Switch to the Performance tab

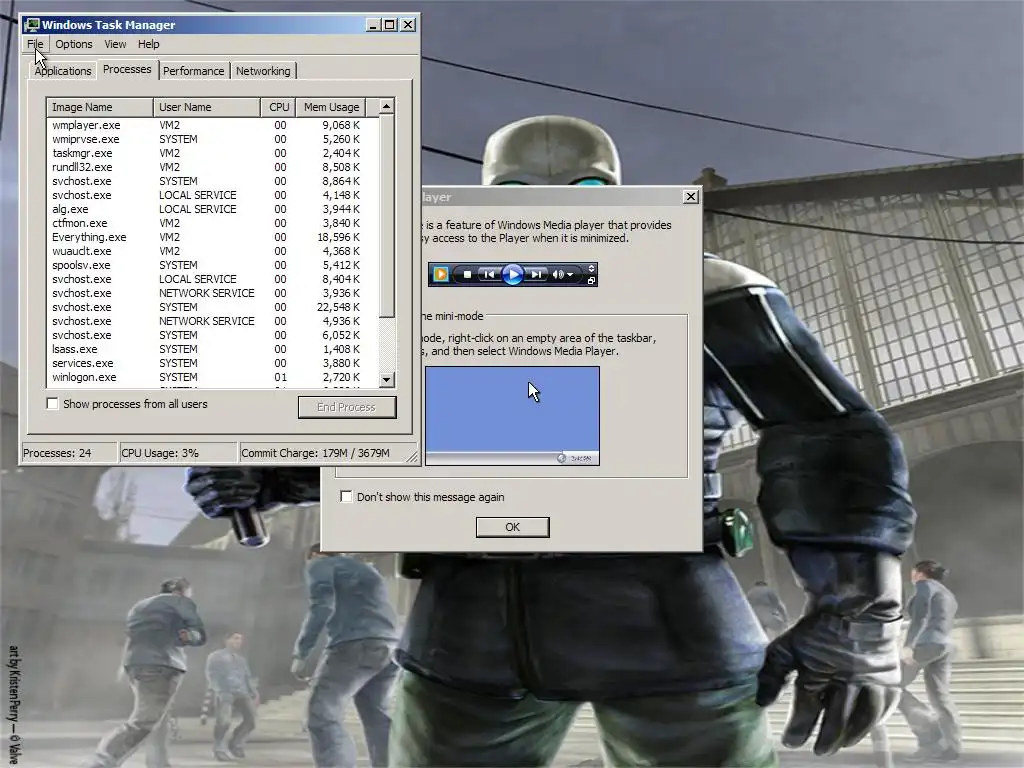point(193,71)
